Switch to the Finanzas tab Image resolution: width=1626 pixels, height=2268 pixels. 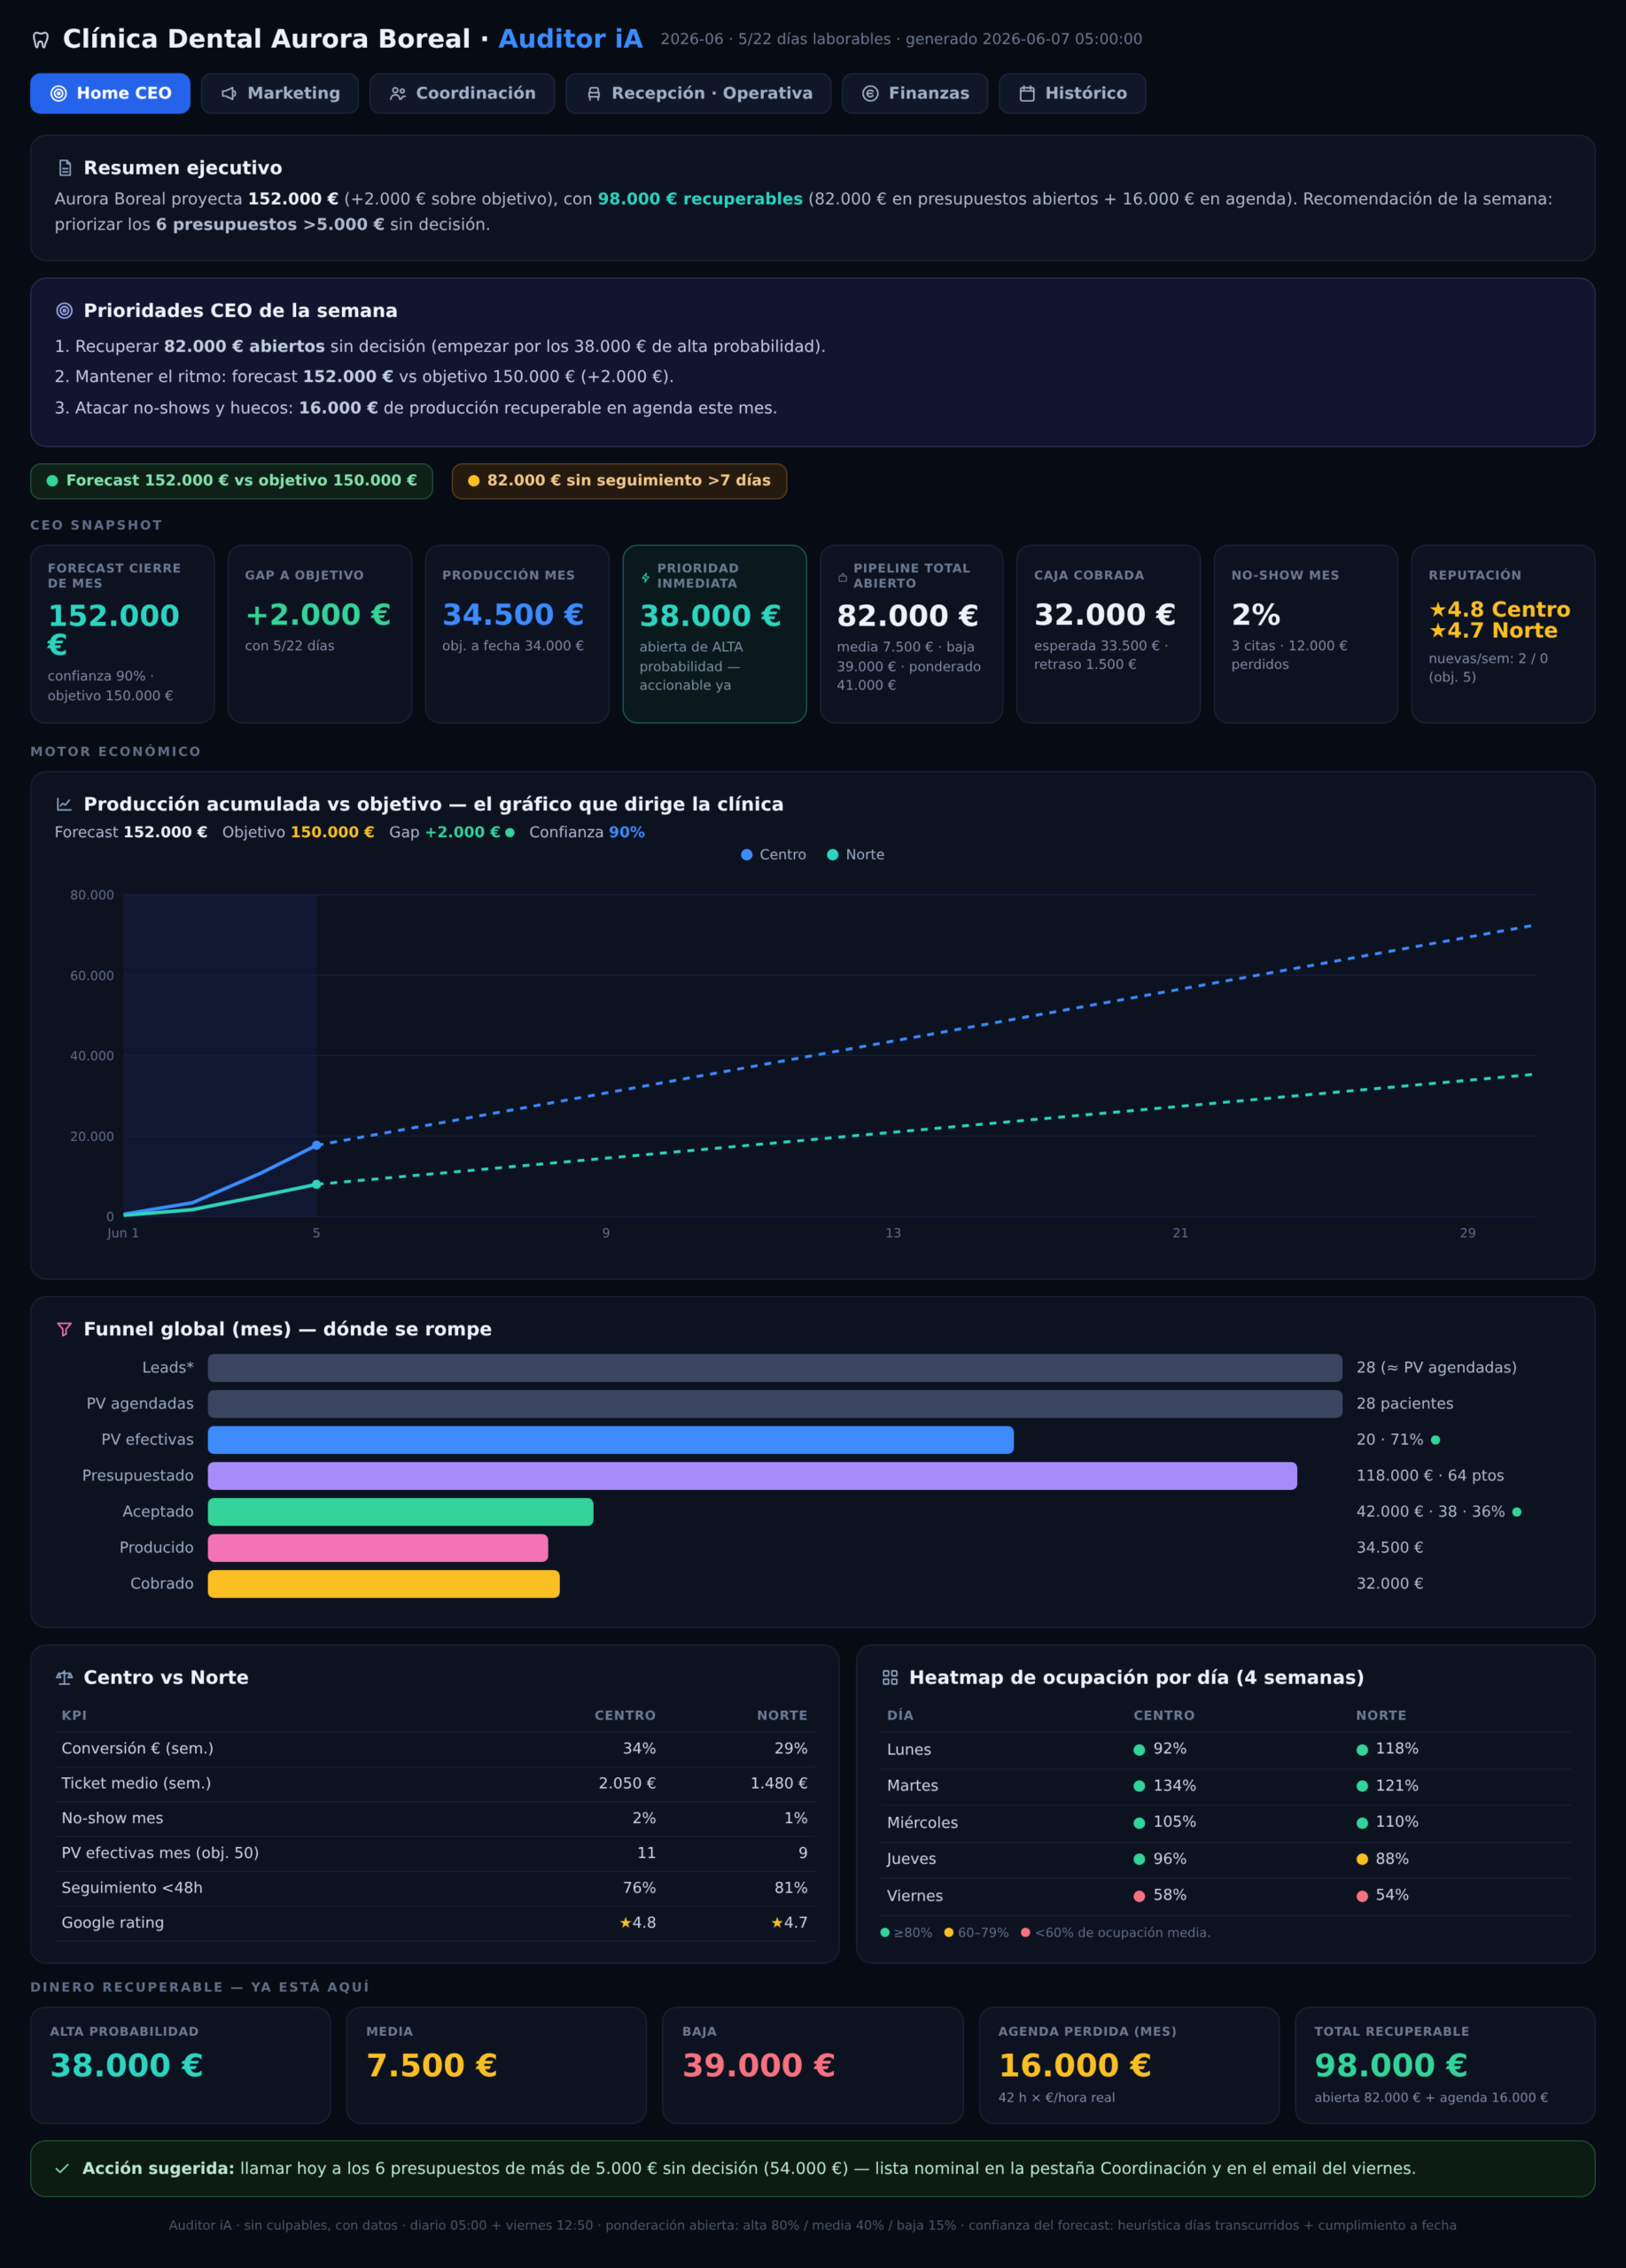pyautogui.click(x=915, y=93)
